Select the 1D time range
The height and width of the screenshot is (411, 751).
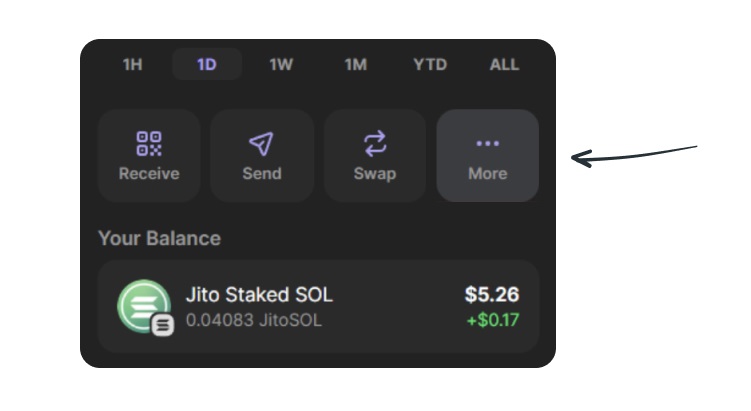click(x=207, y=64)
